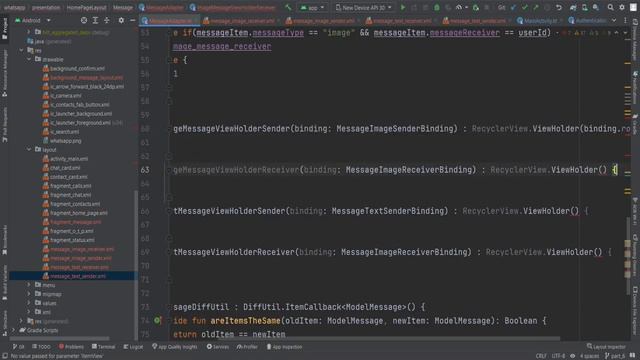Image resolution: width=640 pixels, height=360 pixels.
Task: Open the App Inspection tool window
Action: click(284, 347)
